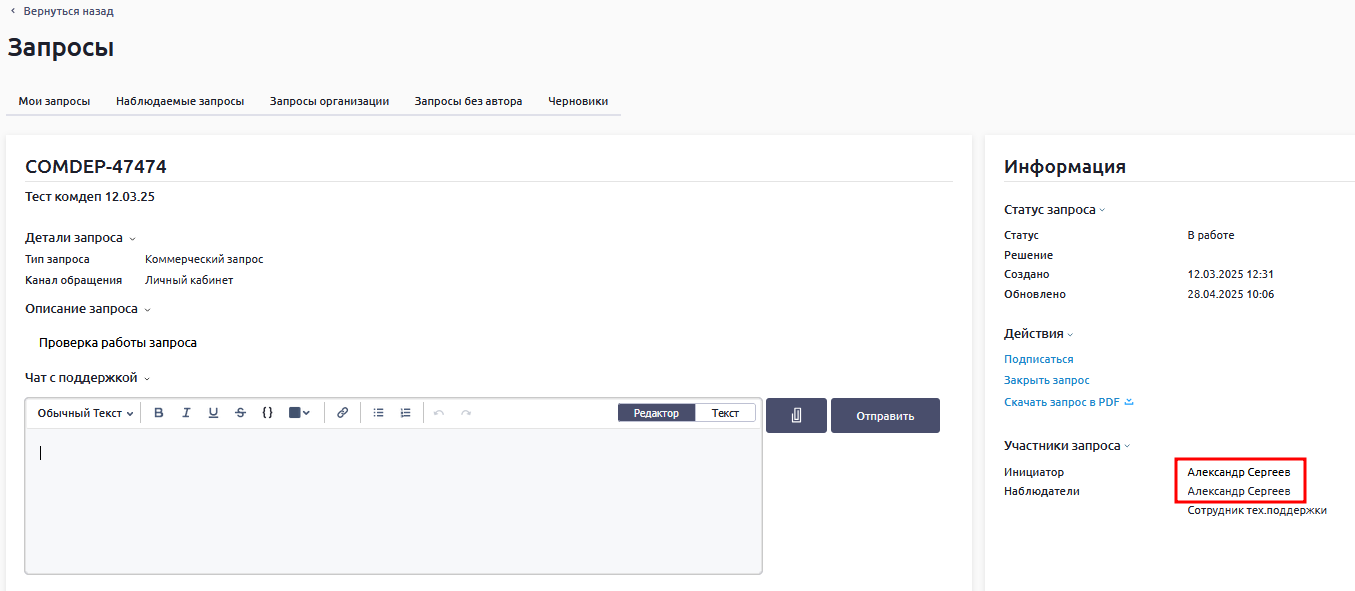1355x591 pixels.
Task: Insert a link with chain icon
Action: [342, 413]
